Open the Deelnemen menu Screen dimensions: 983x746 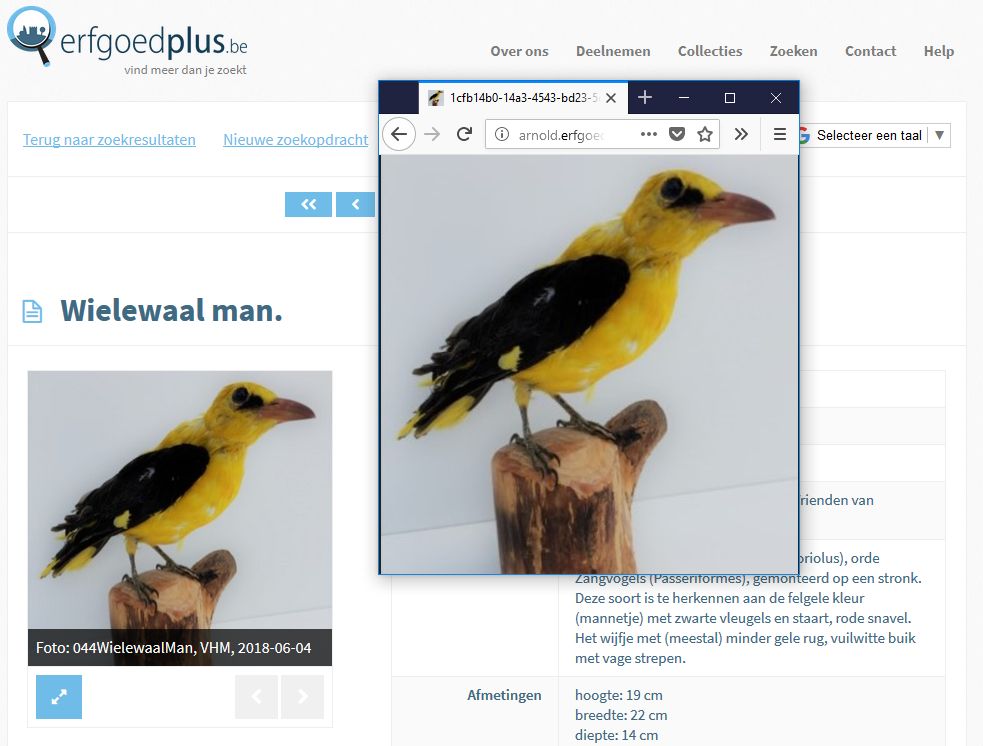point(613,51)
